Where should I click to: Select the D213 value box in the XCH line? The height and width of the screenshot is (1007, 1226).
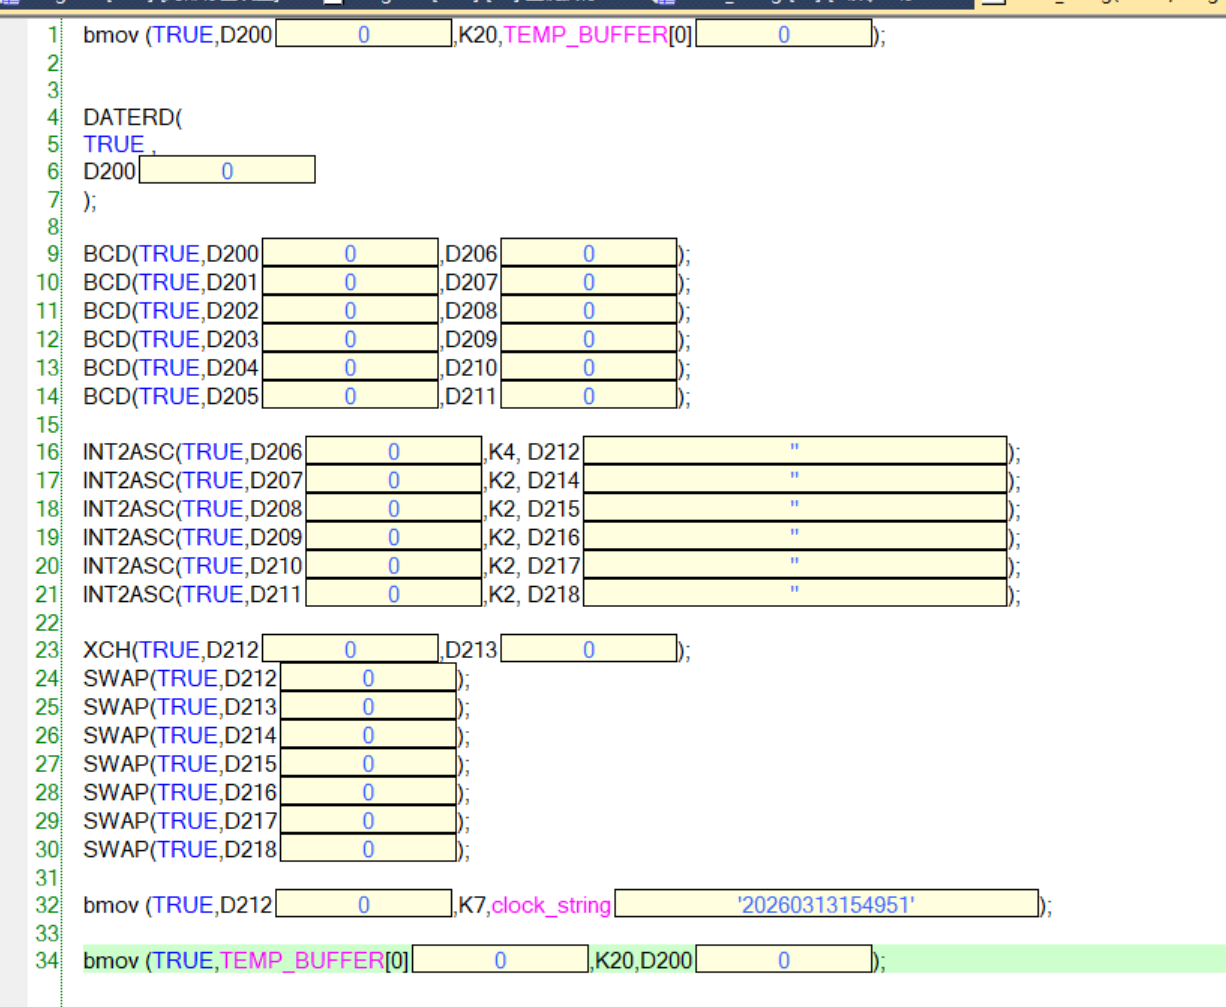[x=588, y=650]
